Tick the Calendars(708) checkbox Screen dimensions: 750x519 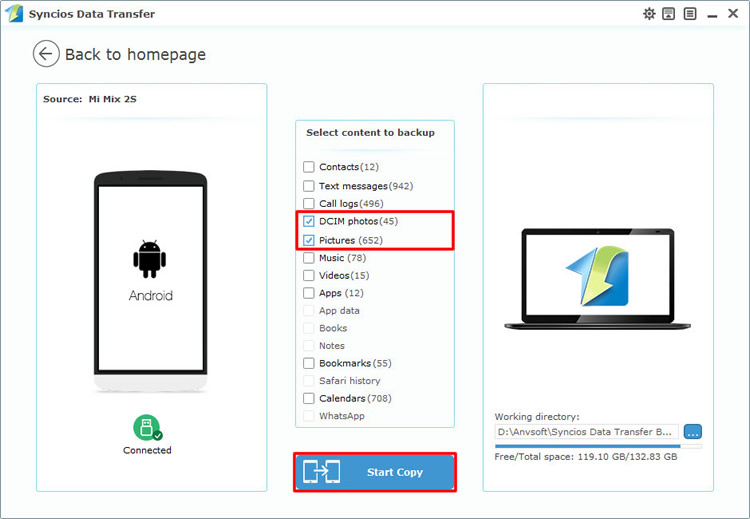309,398
